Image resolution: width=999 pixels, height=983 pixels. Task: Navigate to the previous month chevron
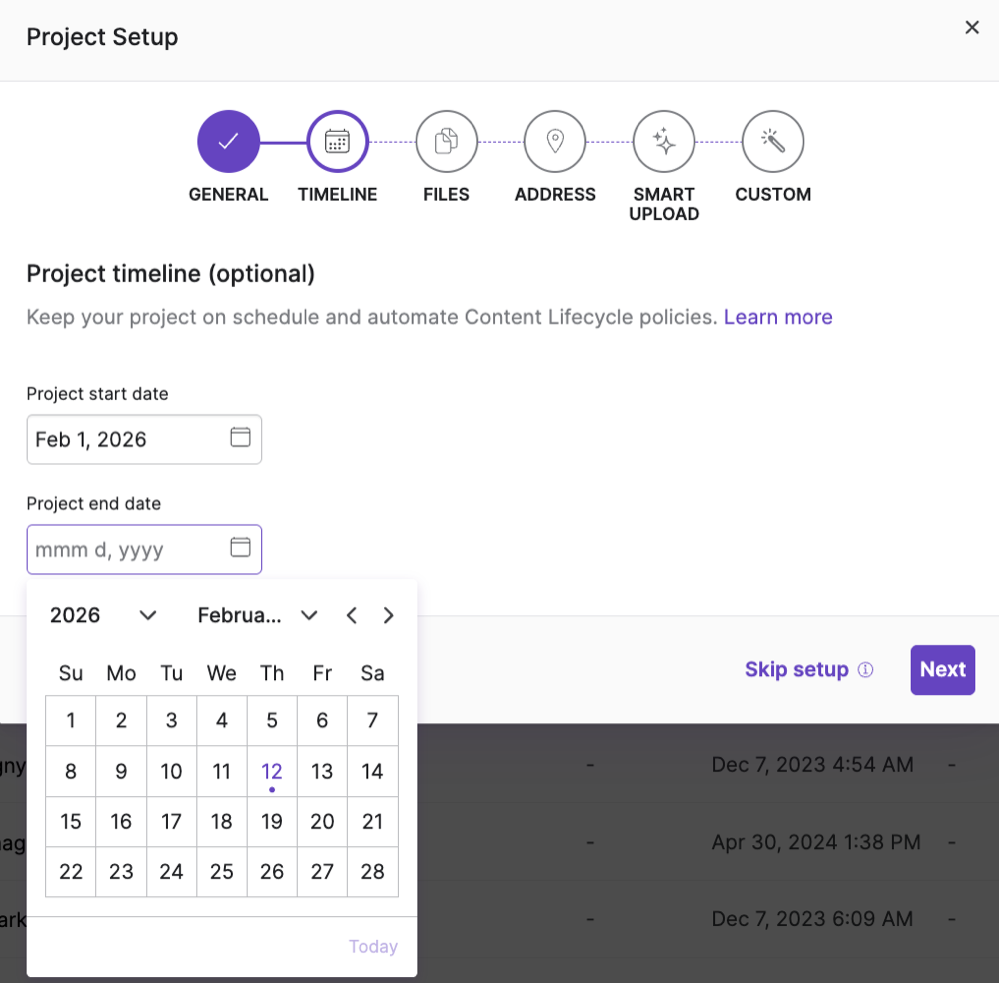tap(351, 615)
